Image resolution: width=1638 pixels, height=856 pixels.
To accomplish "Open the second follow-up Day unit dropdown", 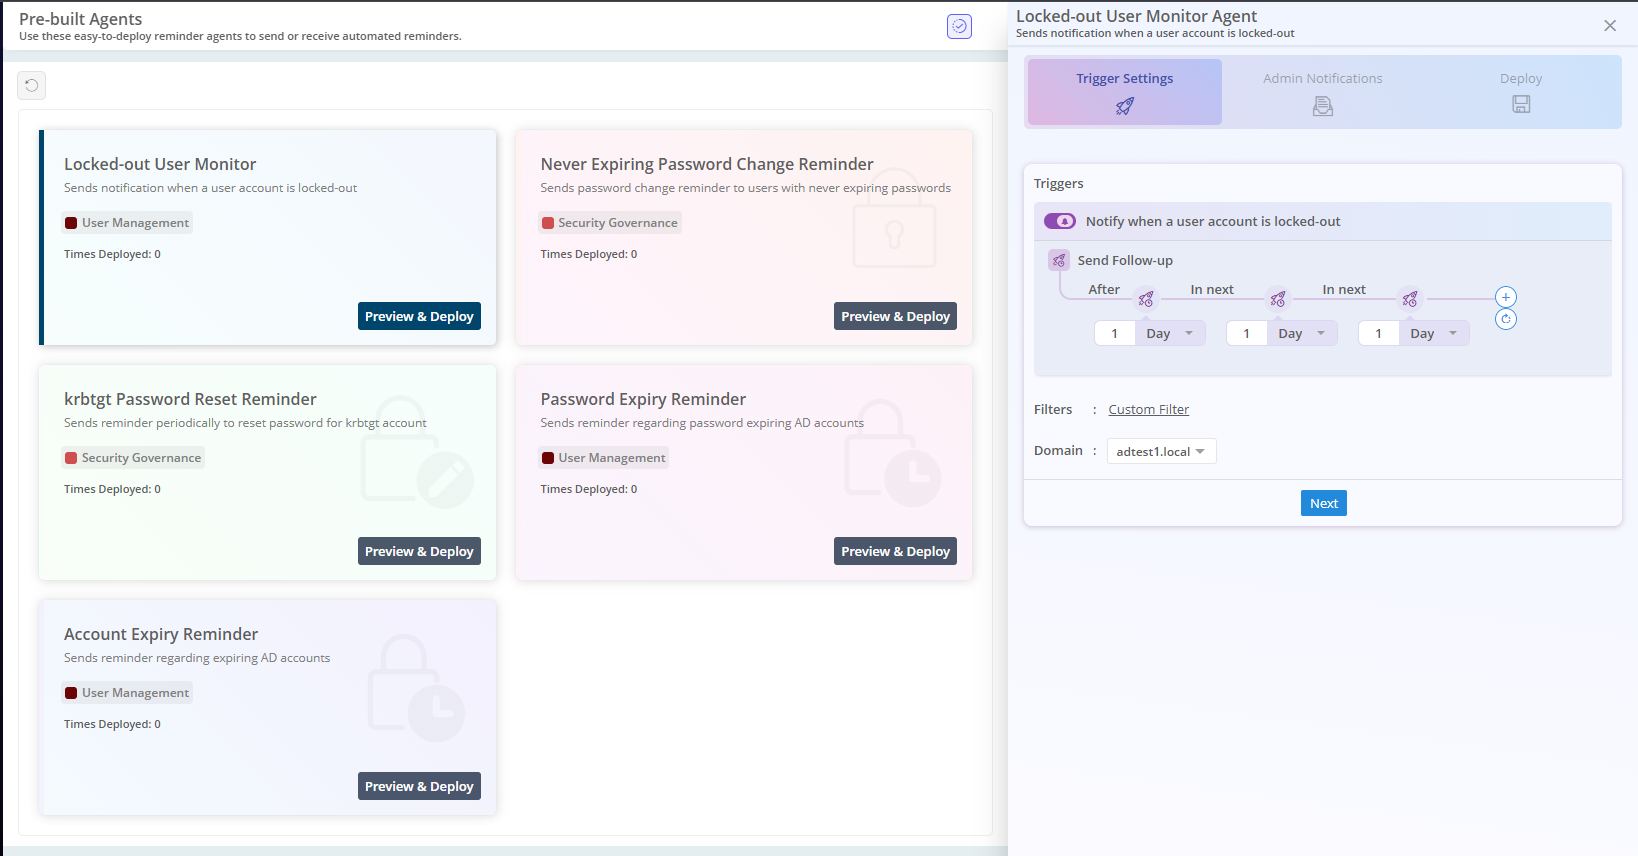I will click(1302, 333).
